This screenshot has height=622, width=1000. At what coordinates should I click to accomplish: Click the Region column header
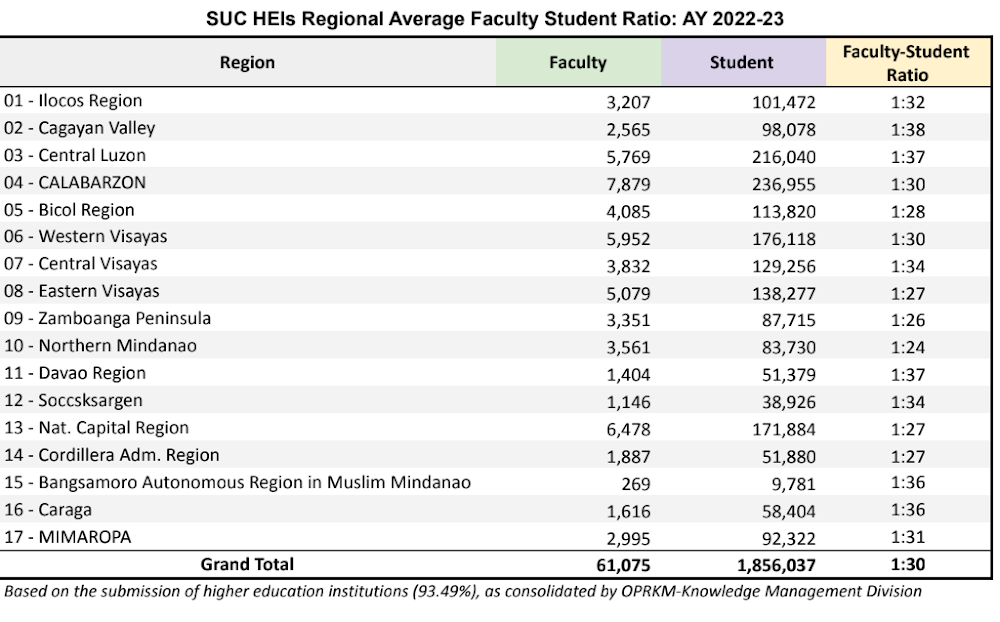click(247, 62)
